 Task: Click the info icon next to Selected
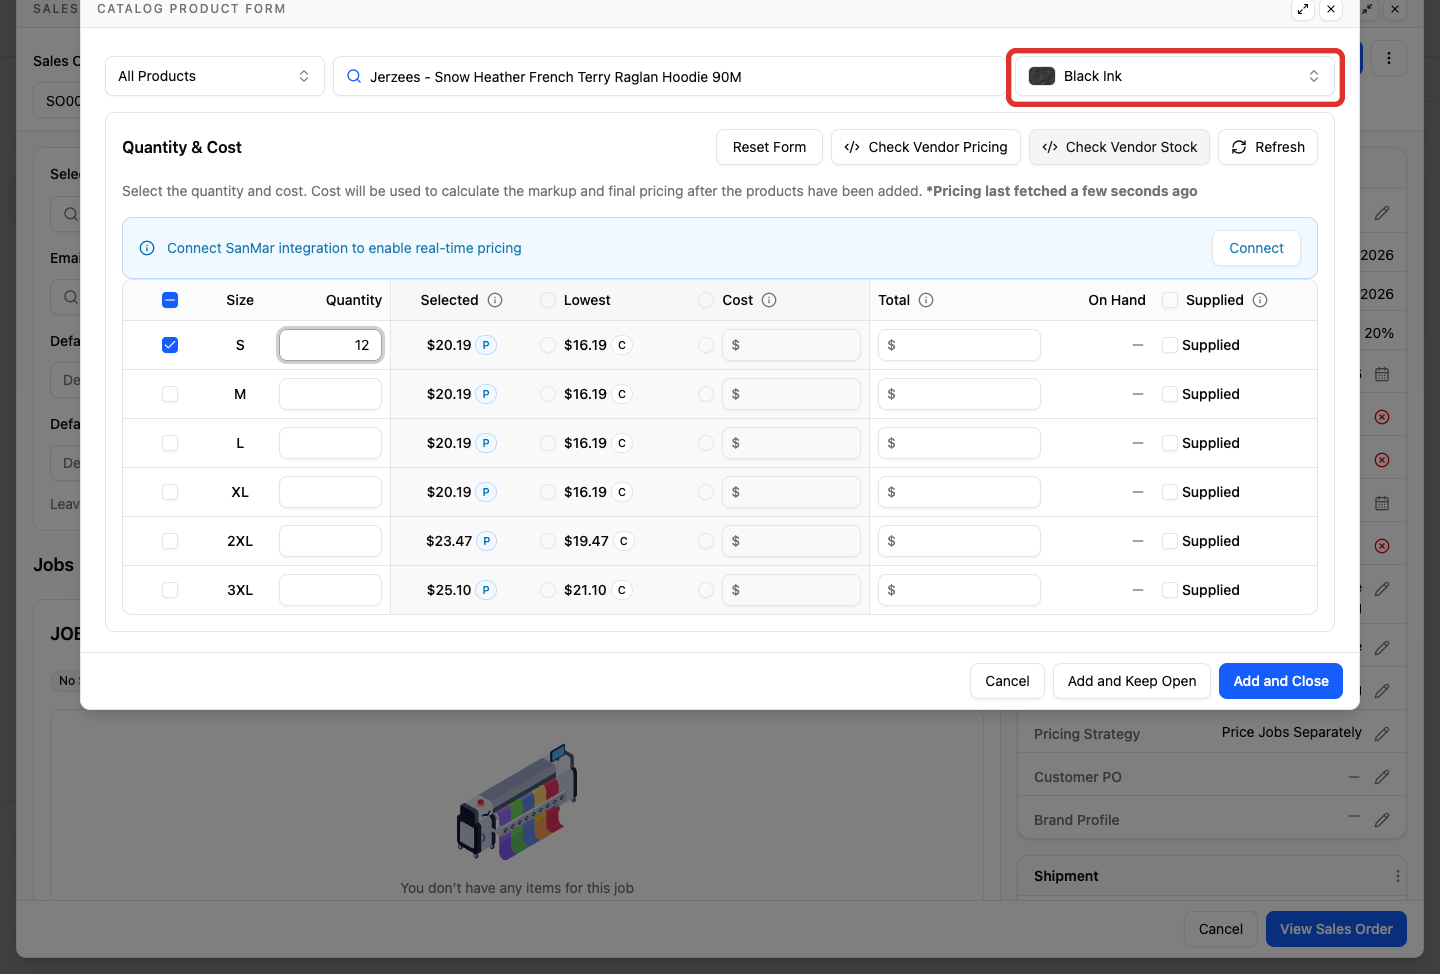coord(495,300)
